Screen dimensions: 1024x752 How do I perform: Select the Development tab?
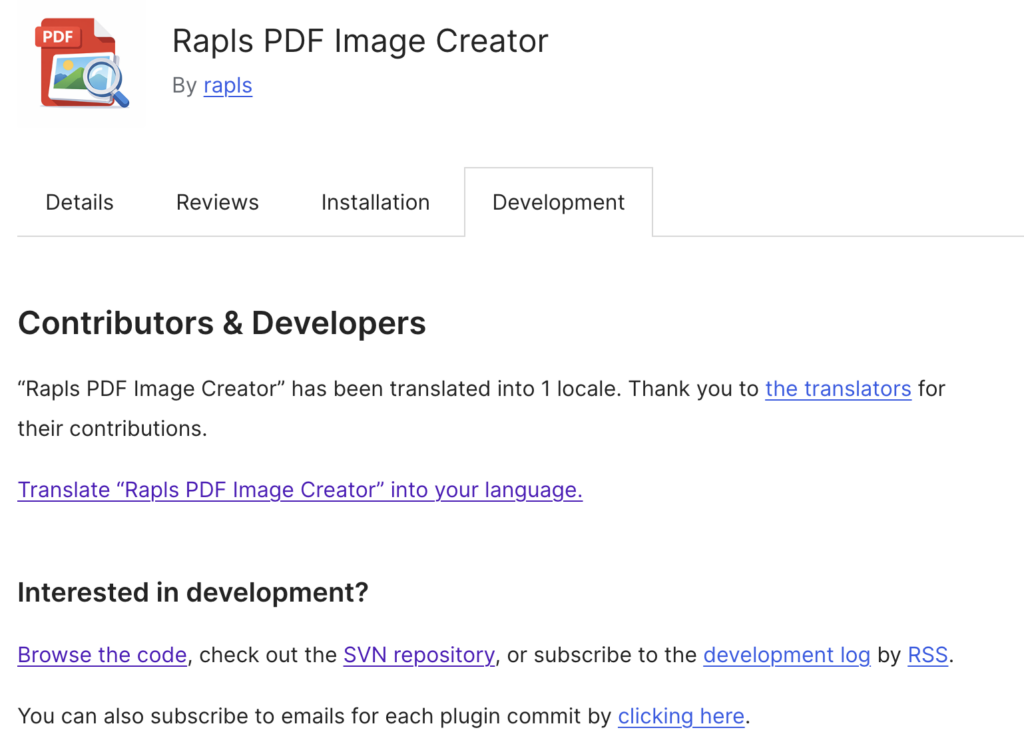click(x=558, y=202)
